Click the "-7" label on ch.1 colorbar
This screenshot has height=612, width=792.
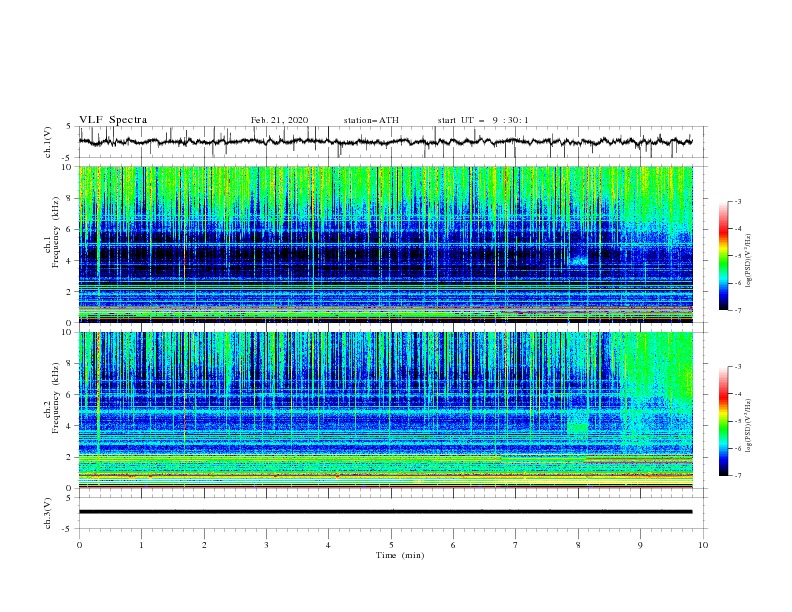pos(738,310)
